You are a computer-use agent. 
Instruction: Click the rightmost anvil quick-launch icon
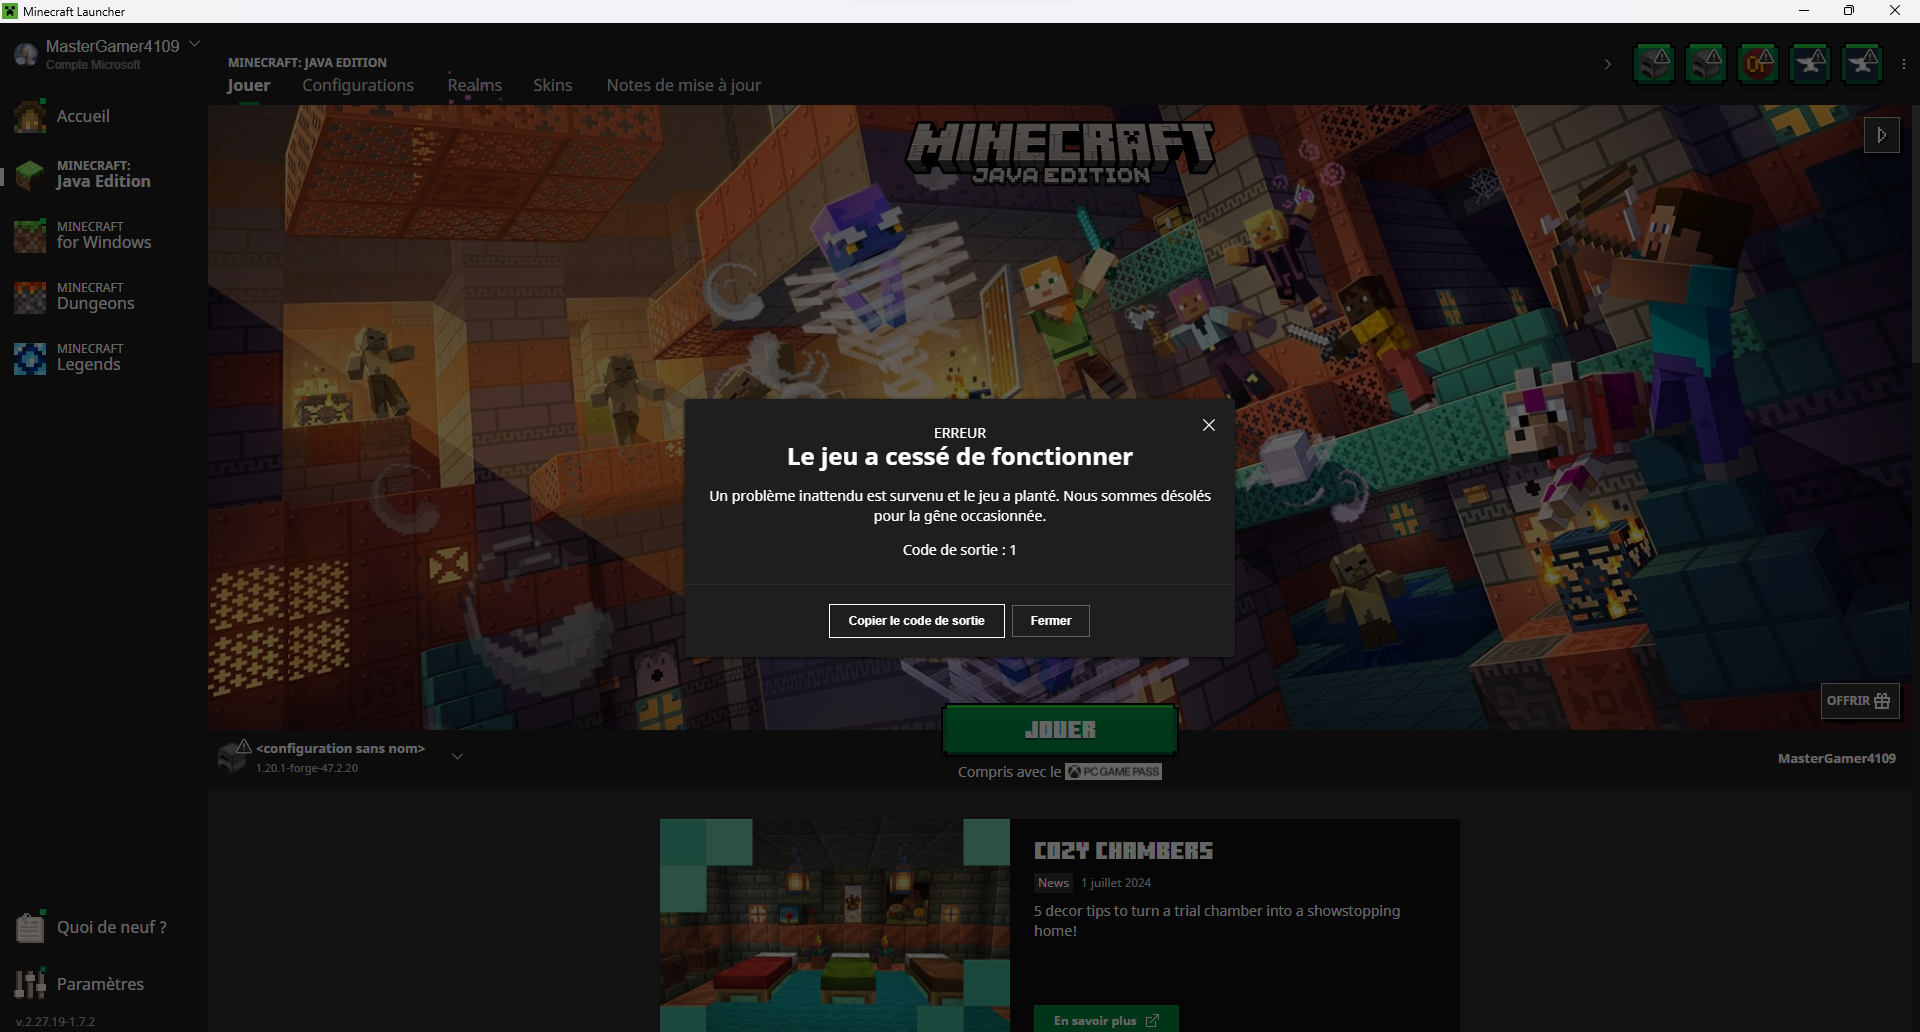tap(1862, 64)
